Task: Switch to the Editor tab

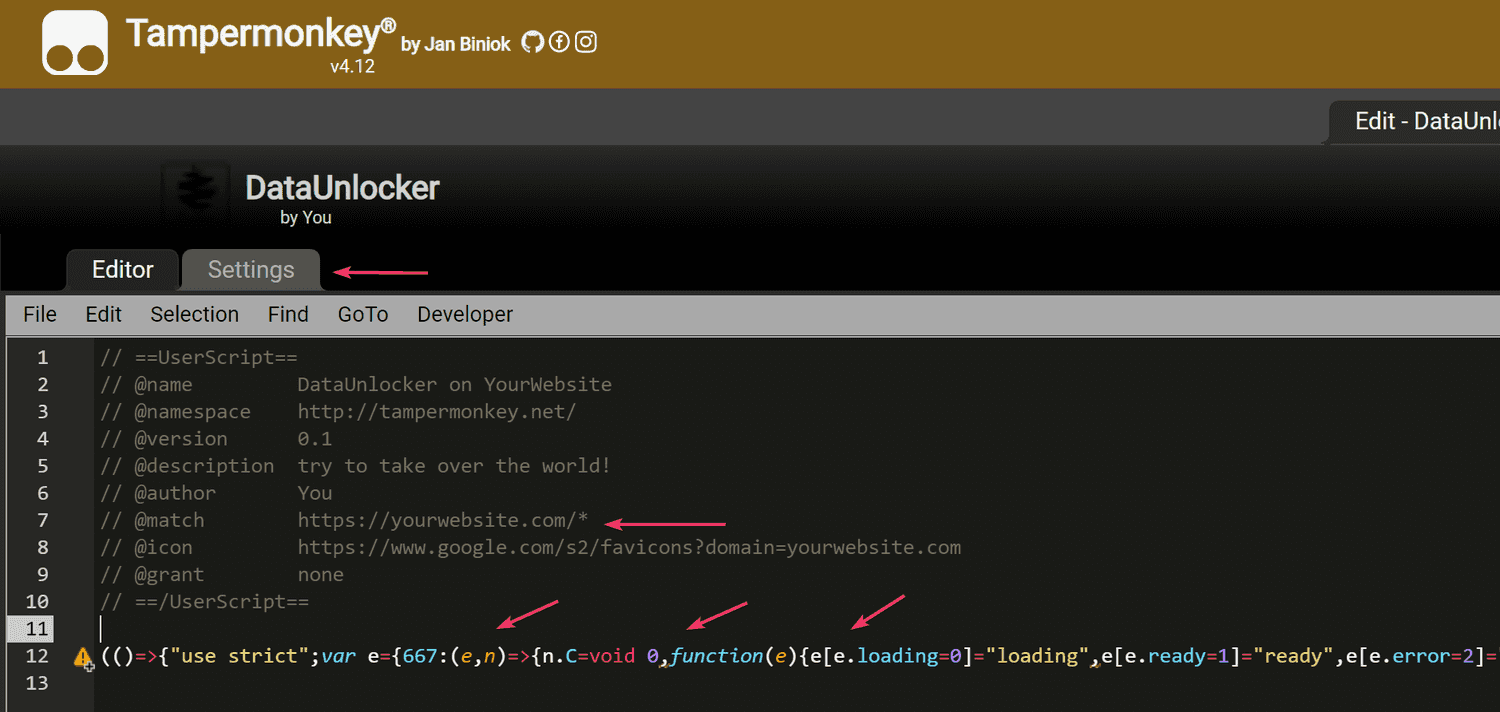Action: click(122, 270)
